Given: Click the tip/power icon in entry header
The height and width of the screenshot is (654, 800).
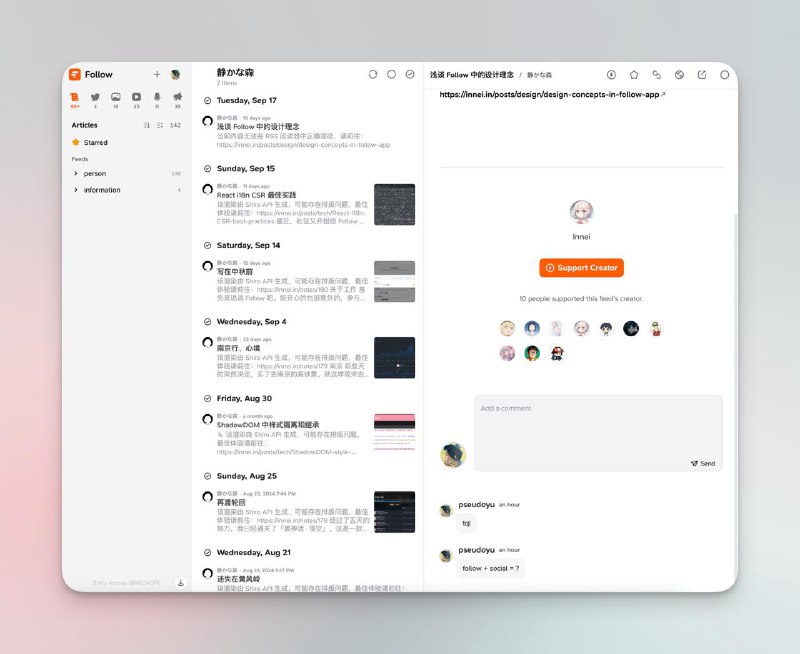Looking at the screenshot, I should pos(612,74).
